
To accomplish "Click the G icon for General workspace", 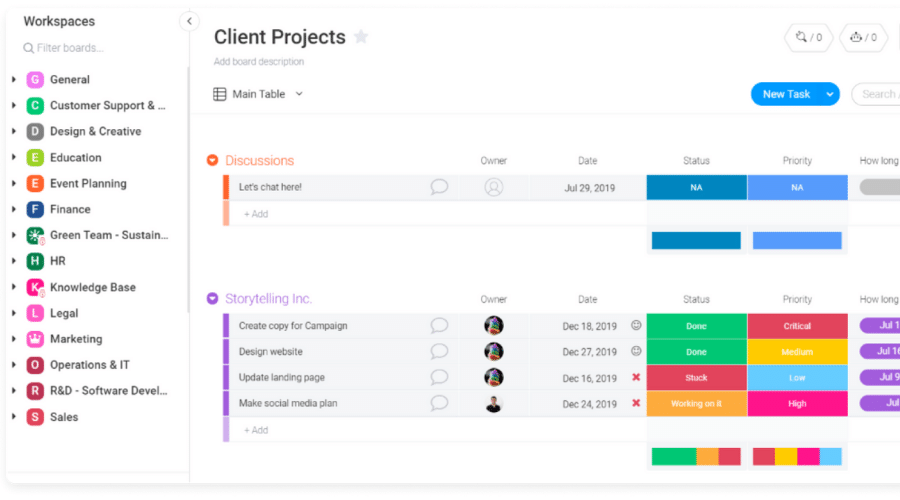I will (35, 80).
